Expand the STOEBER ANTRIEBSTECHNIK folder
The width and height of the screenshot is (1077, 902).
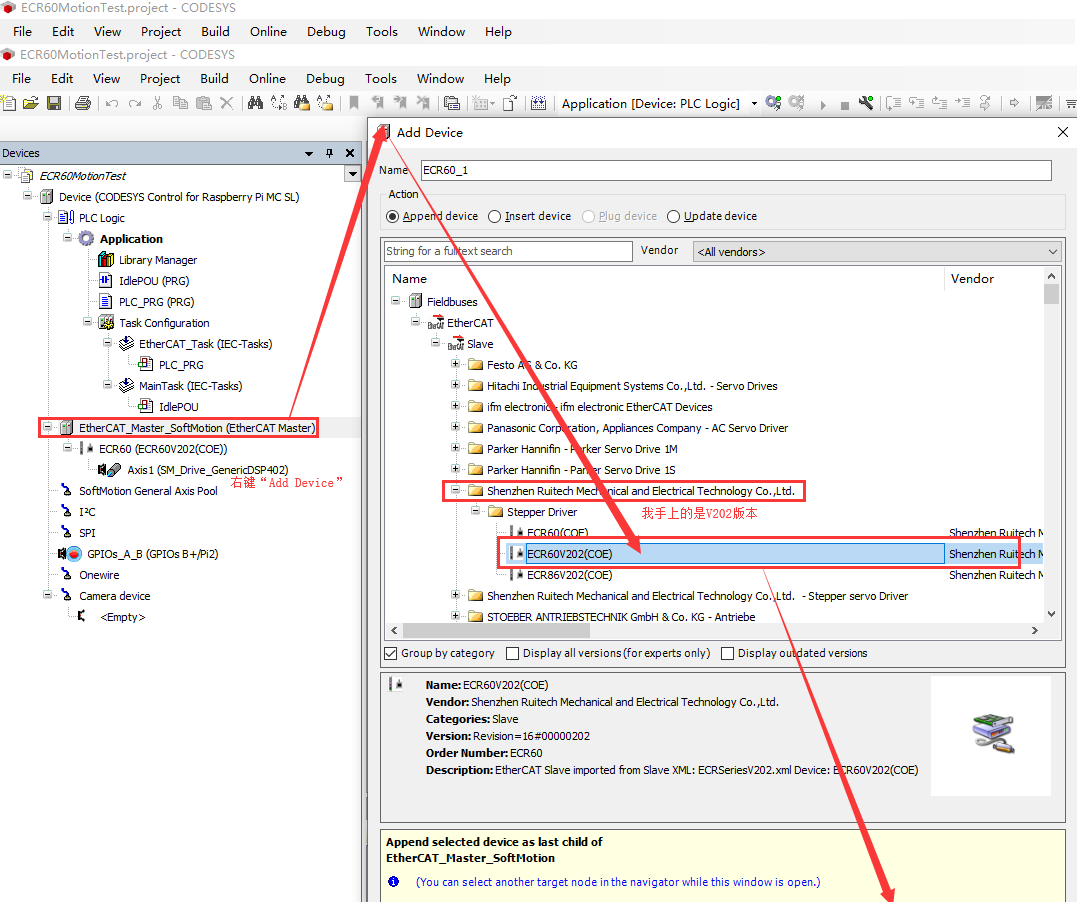coord(455,616)
